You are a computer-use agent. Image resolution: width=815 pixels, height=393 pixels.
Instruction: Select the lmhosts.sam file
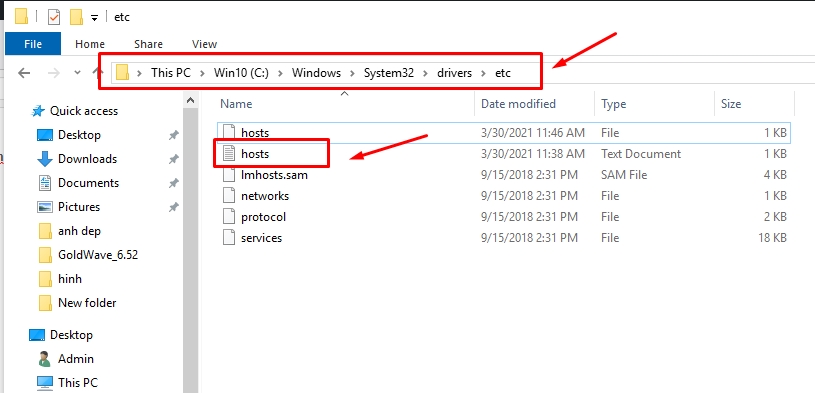pyautogui.click(x=504, y=175)
